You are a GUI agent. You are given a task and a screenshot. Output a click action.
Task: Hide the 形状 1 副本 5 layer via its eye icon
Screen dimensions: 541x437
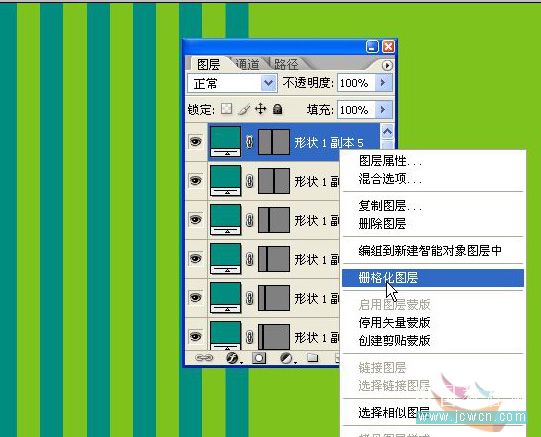196,141
